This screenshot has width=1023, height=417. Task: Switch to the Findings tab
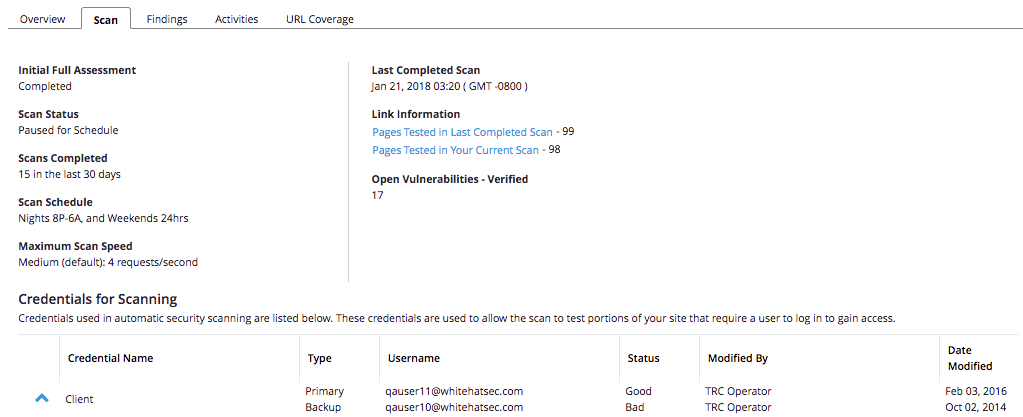tap(166, 19)
